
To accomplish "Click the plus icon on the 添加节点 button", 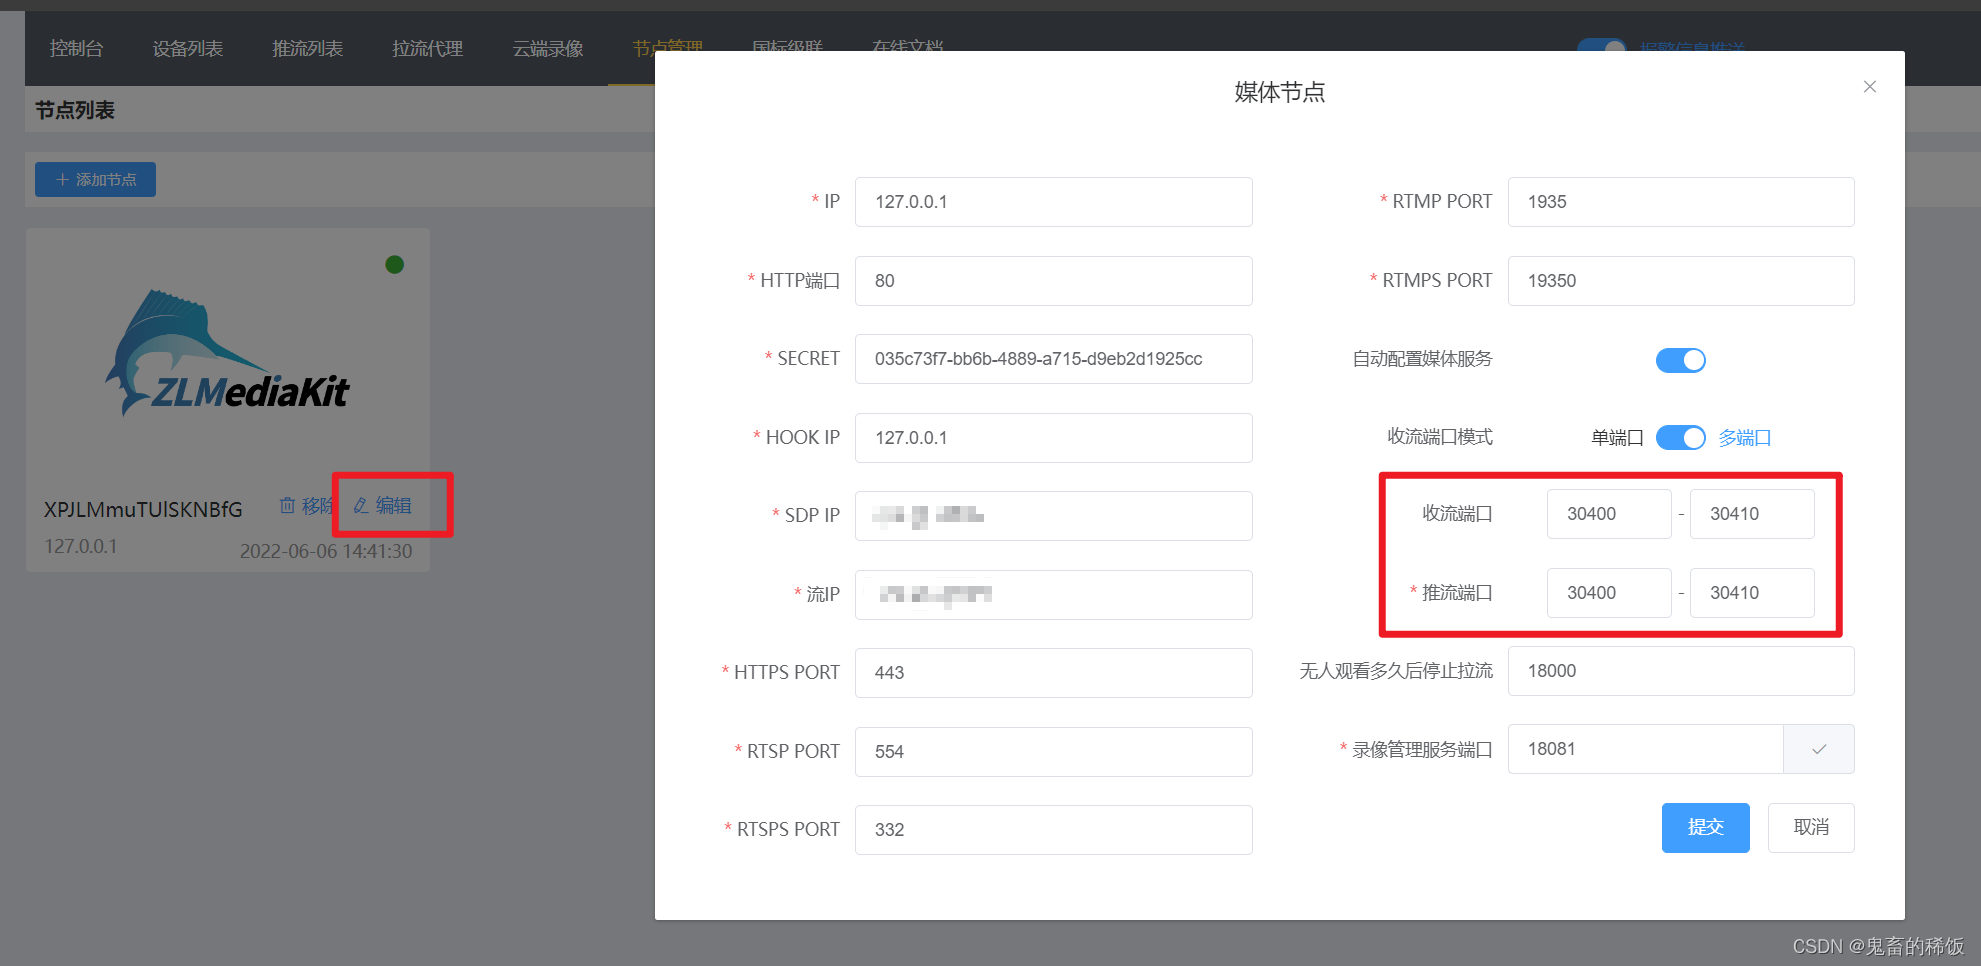I will tap(62, 179).
